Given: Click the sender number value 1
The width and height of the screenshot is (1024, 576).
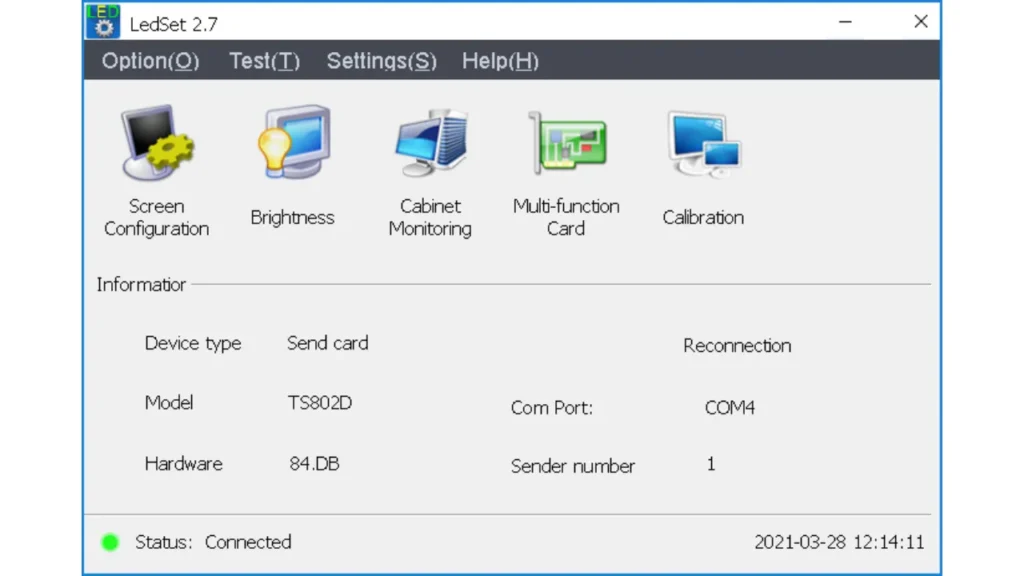Looking at the screenshot, I should [x=711, y=464].
